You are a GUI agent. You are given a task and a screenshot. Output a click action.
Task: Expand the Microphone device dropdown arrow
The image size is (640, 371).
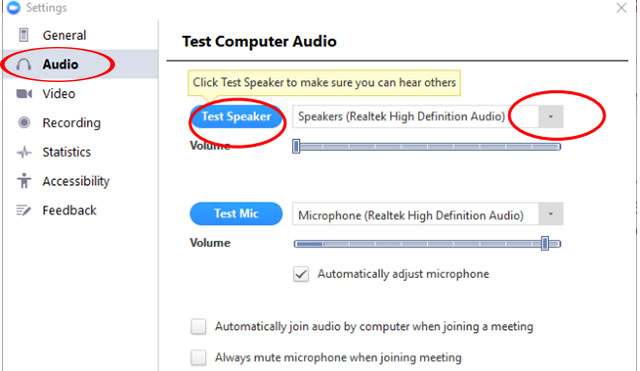coord(551,214)
